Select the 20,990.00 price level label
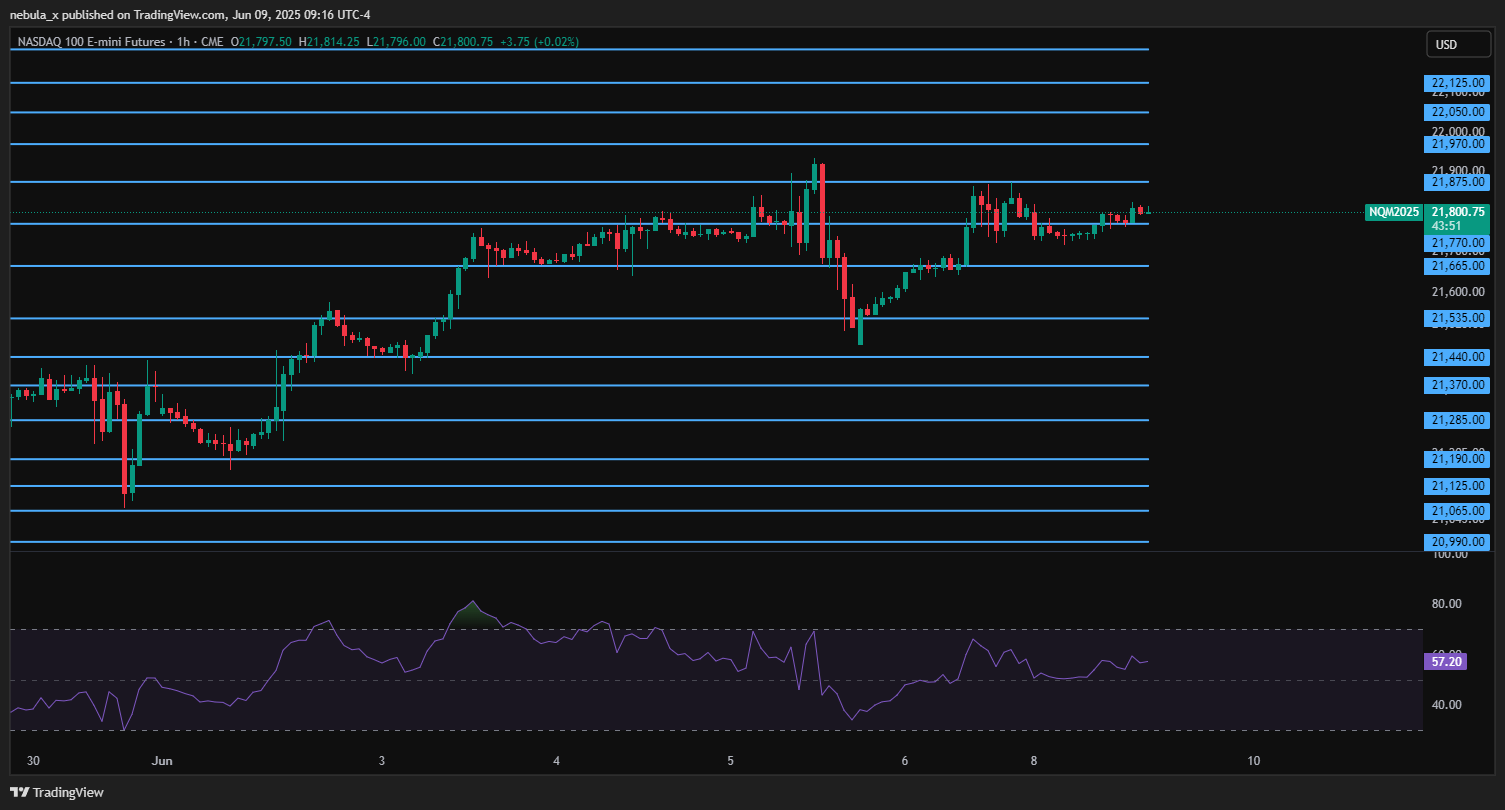 tap(1457, 542)
